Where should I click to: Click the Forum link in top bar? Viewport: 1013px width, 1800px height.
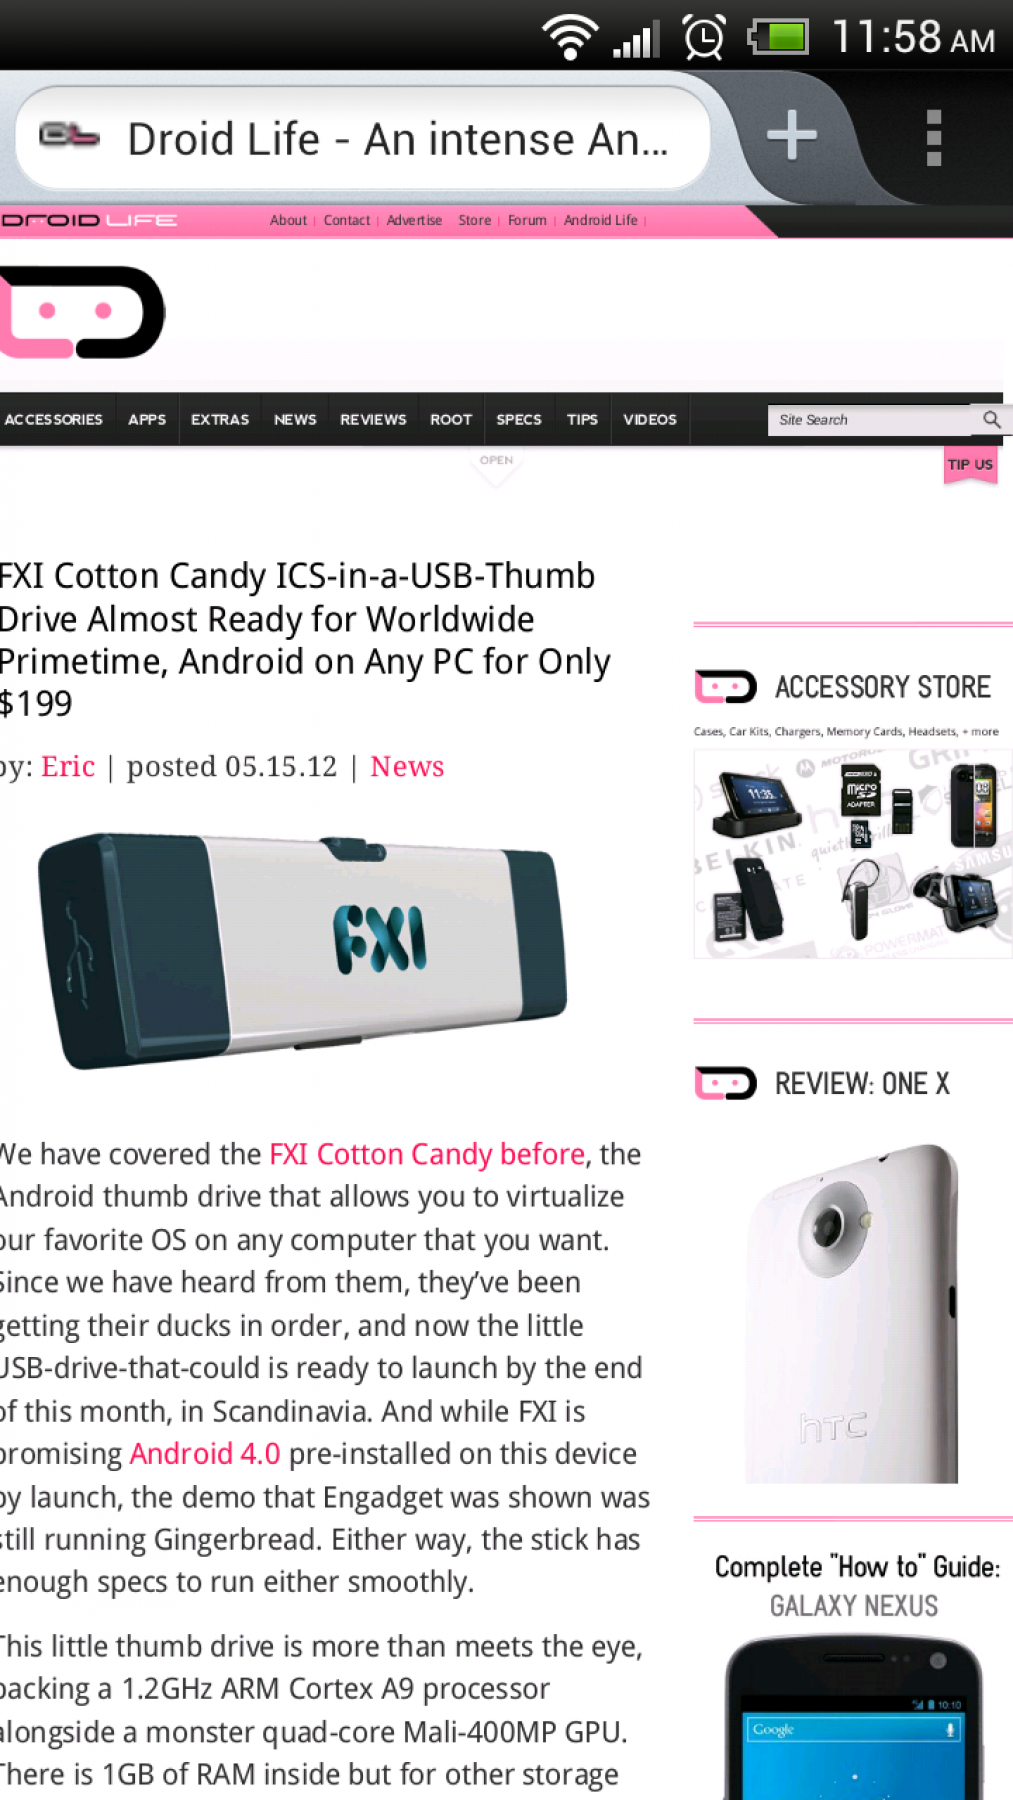pos(527,220)
